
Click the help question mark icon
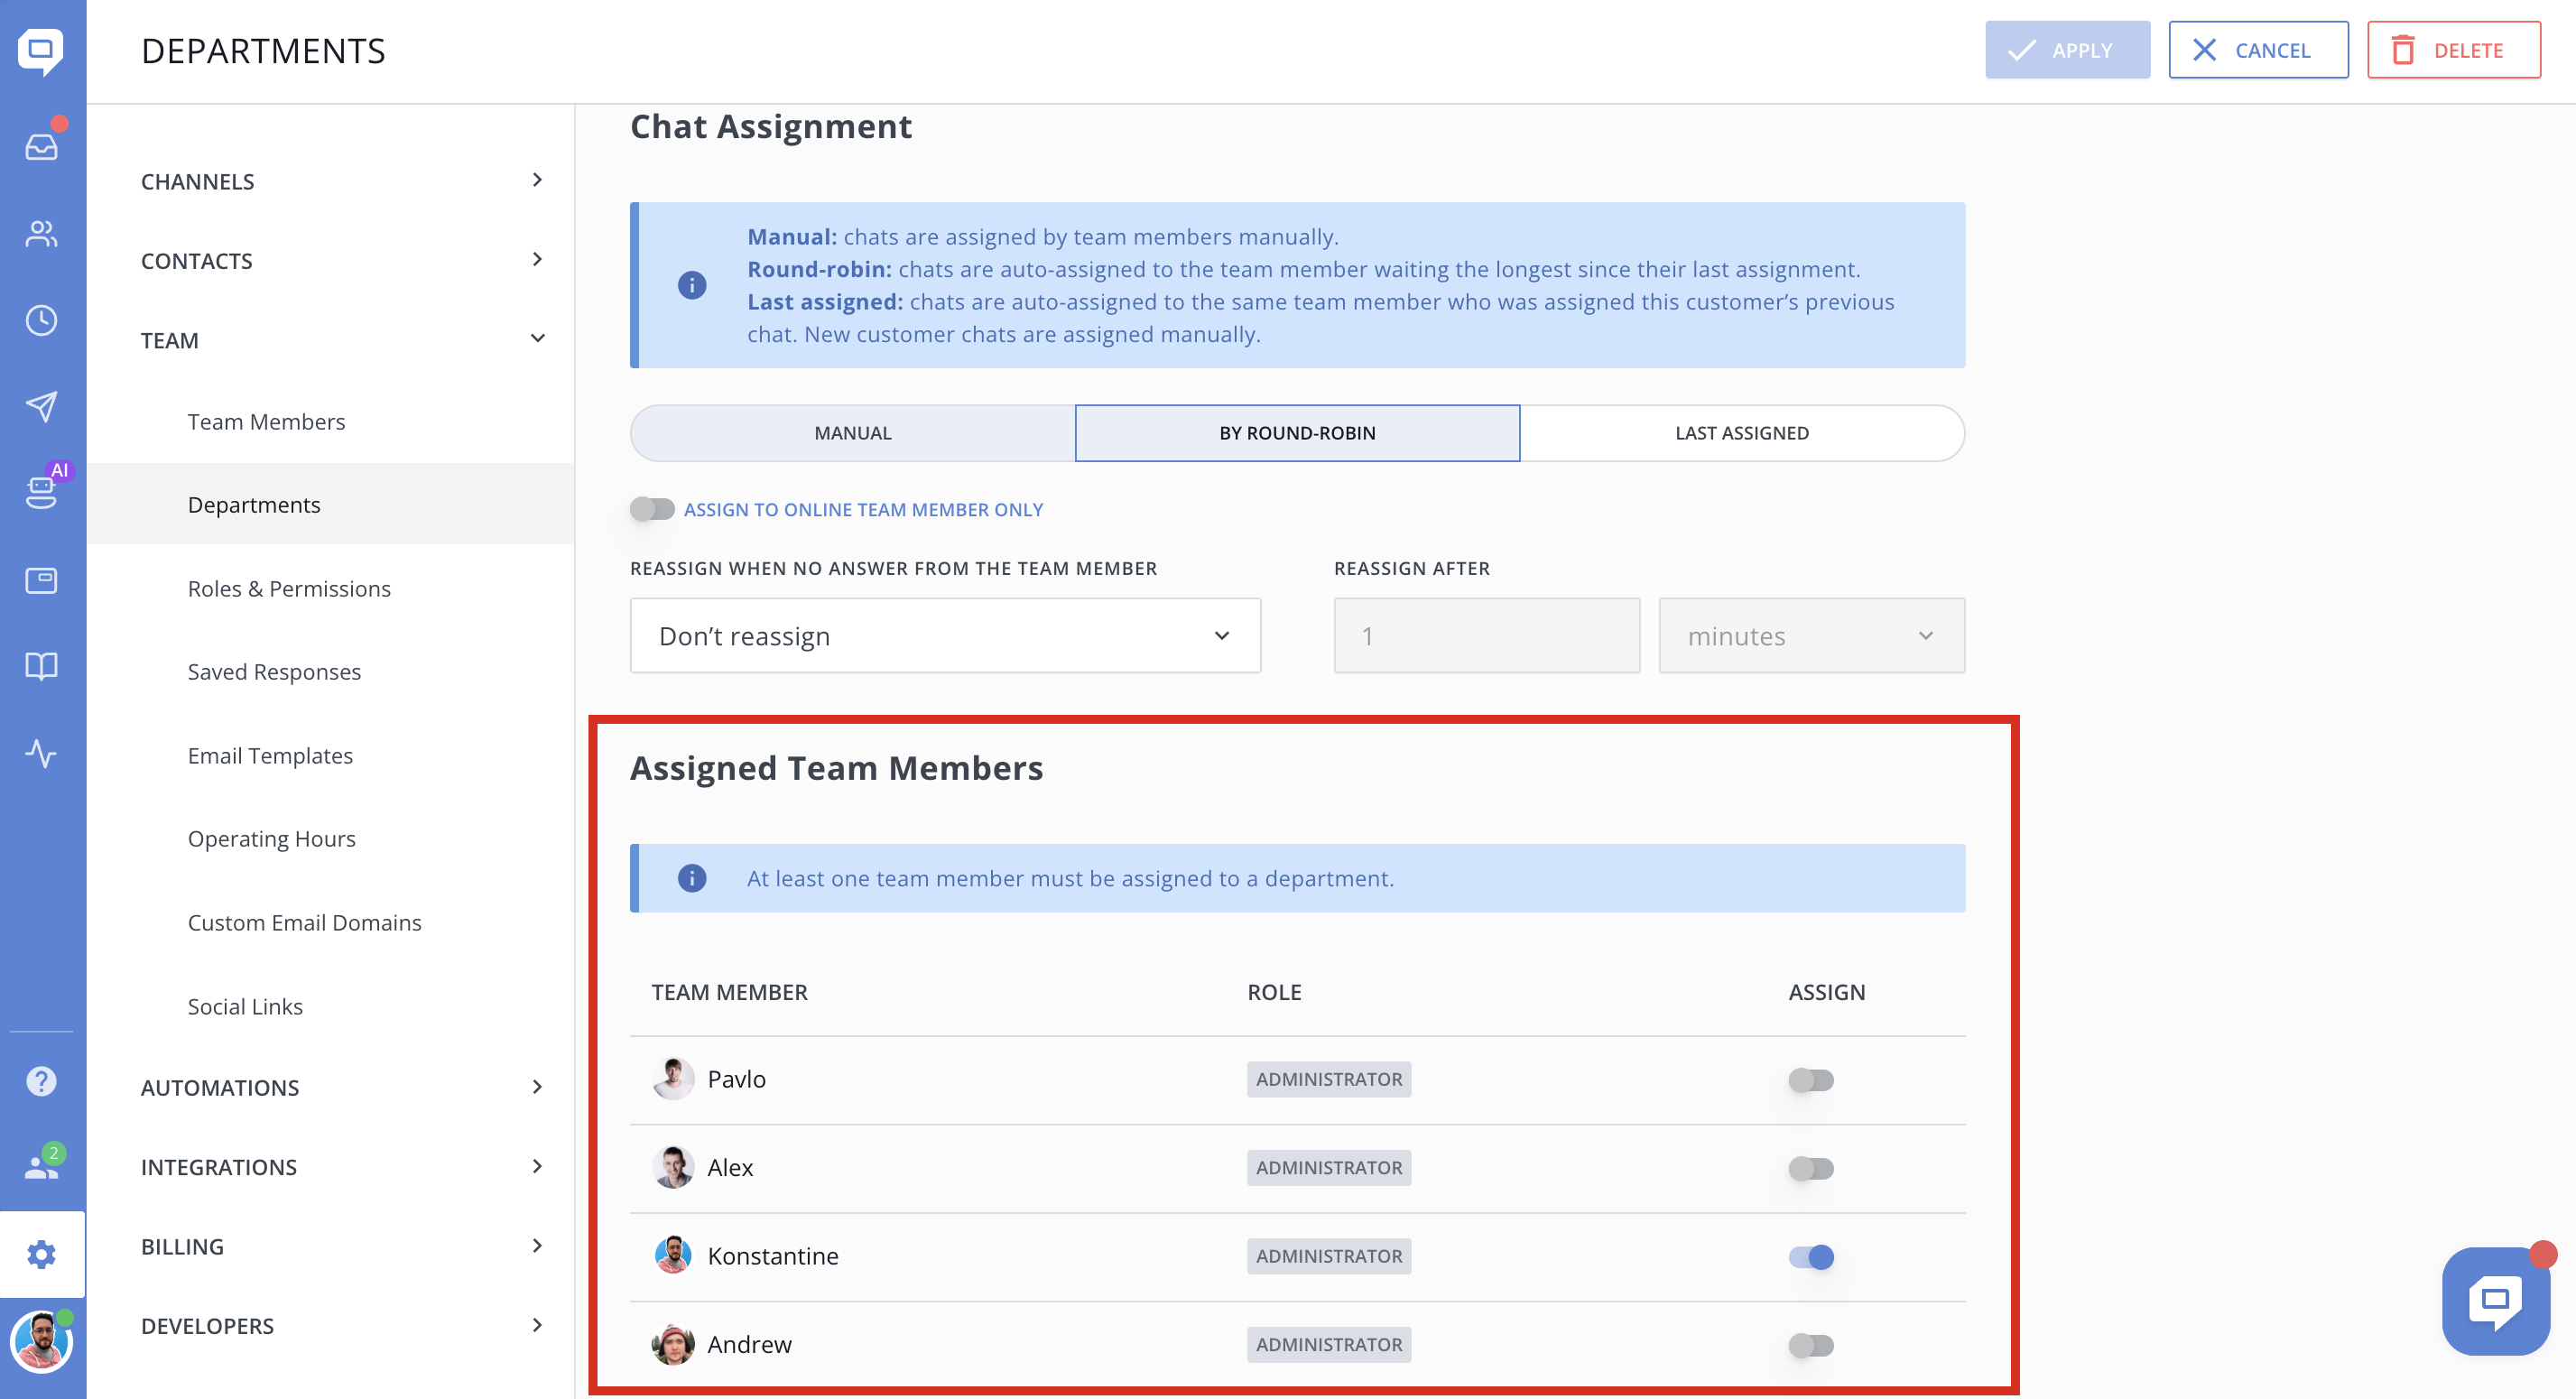(41, 1081)
